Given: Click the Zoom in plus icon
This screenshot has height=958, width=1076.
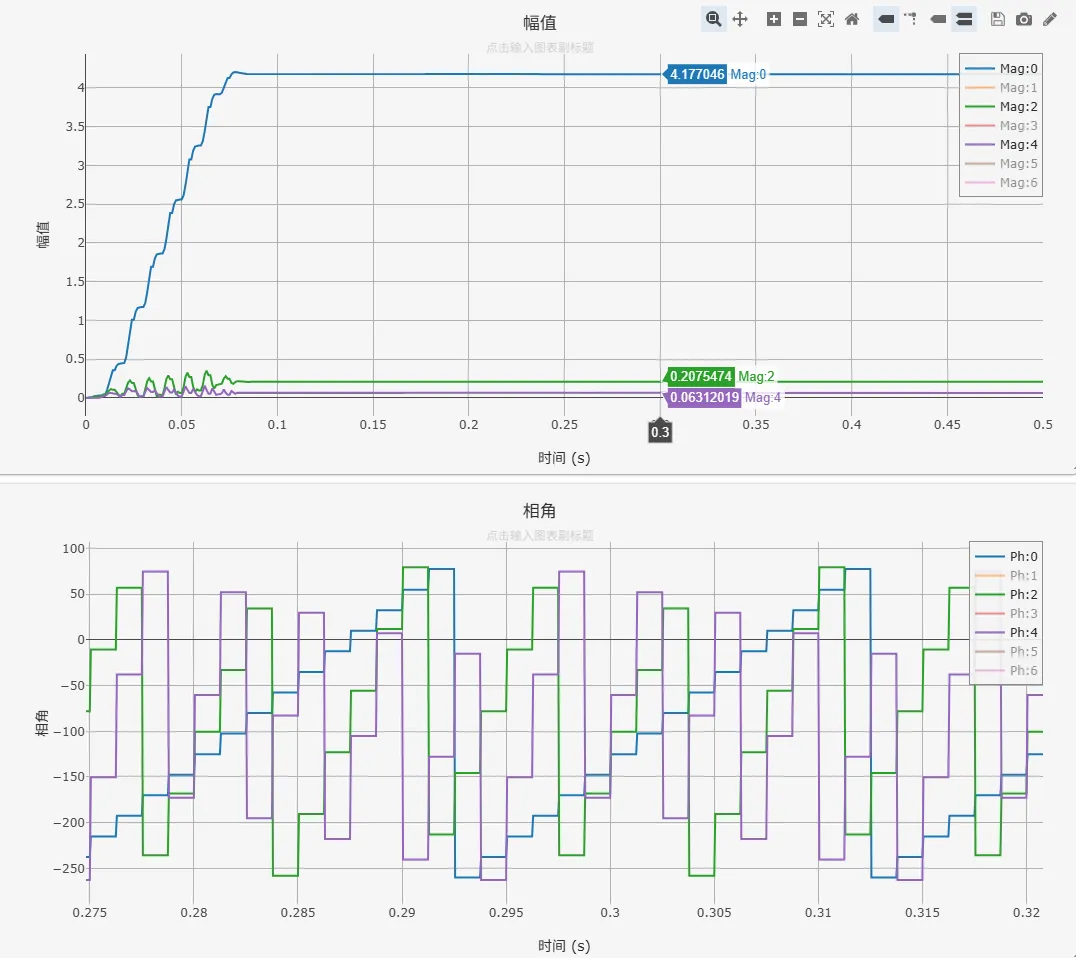Looking at the screenshot, I should point(774,19).
